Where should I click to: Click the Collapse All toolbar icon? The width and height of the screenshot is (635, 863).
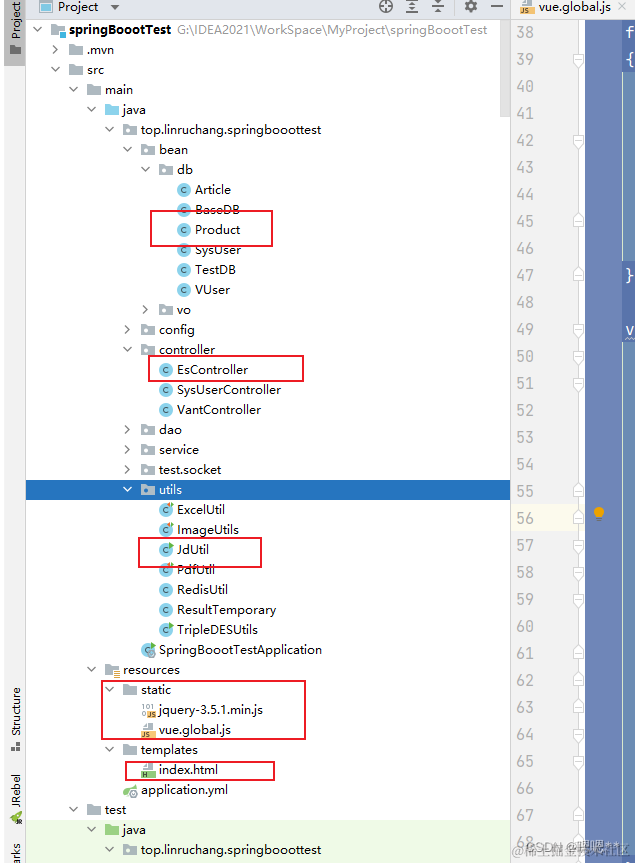coord(437,7)
